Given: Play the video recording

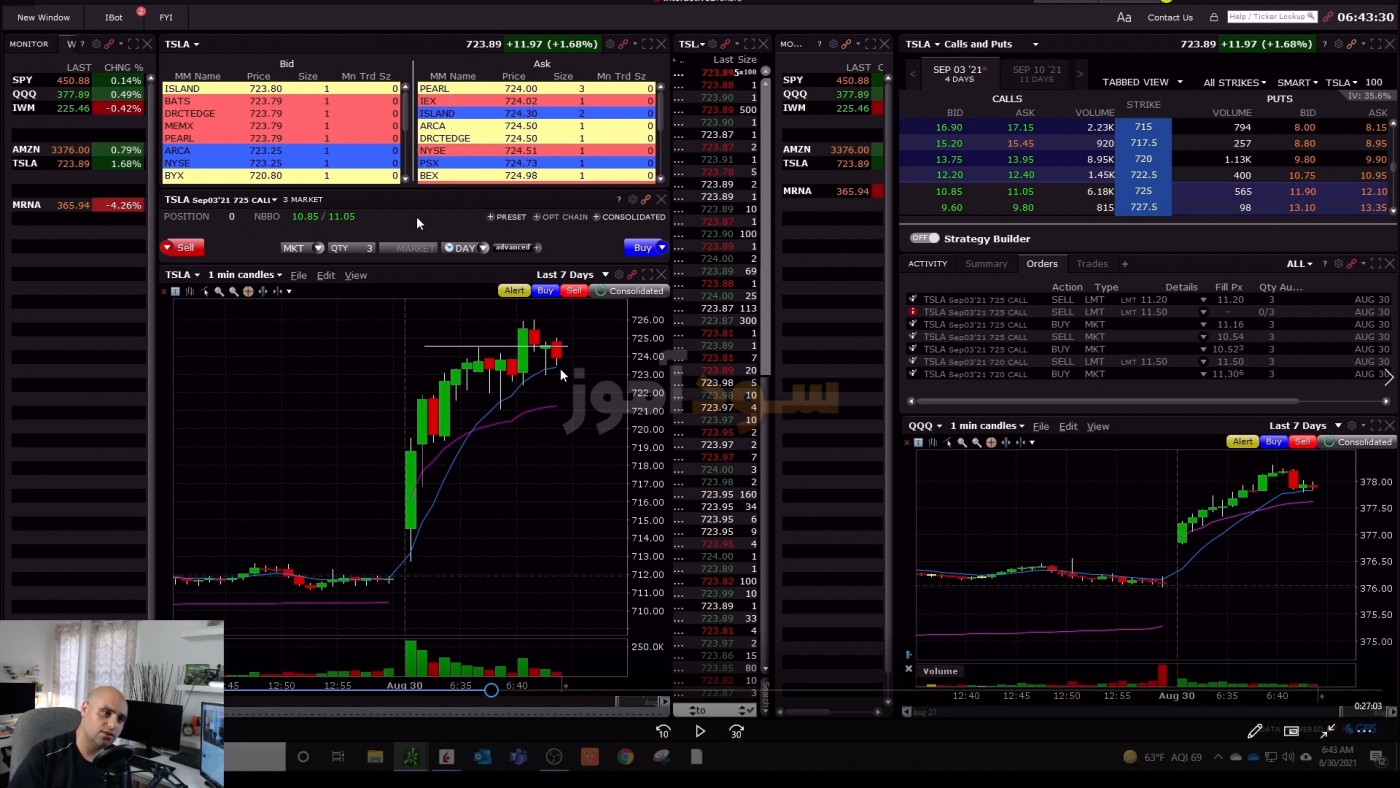Looking at the screenshot, I should (700, 732).
